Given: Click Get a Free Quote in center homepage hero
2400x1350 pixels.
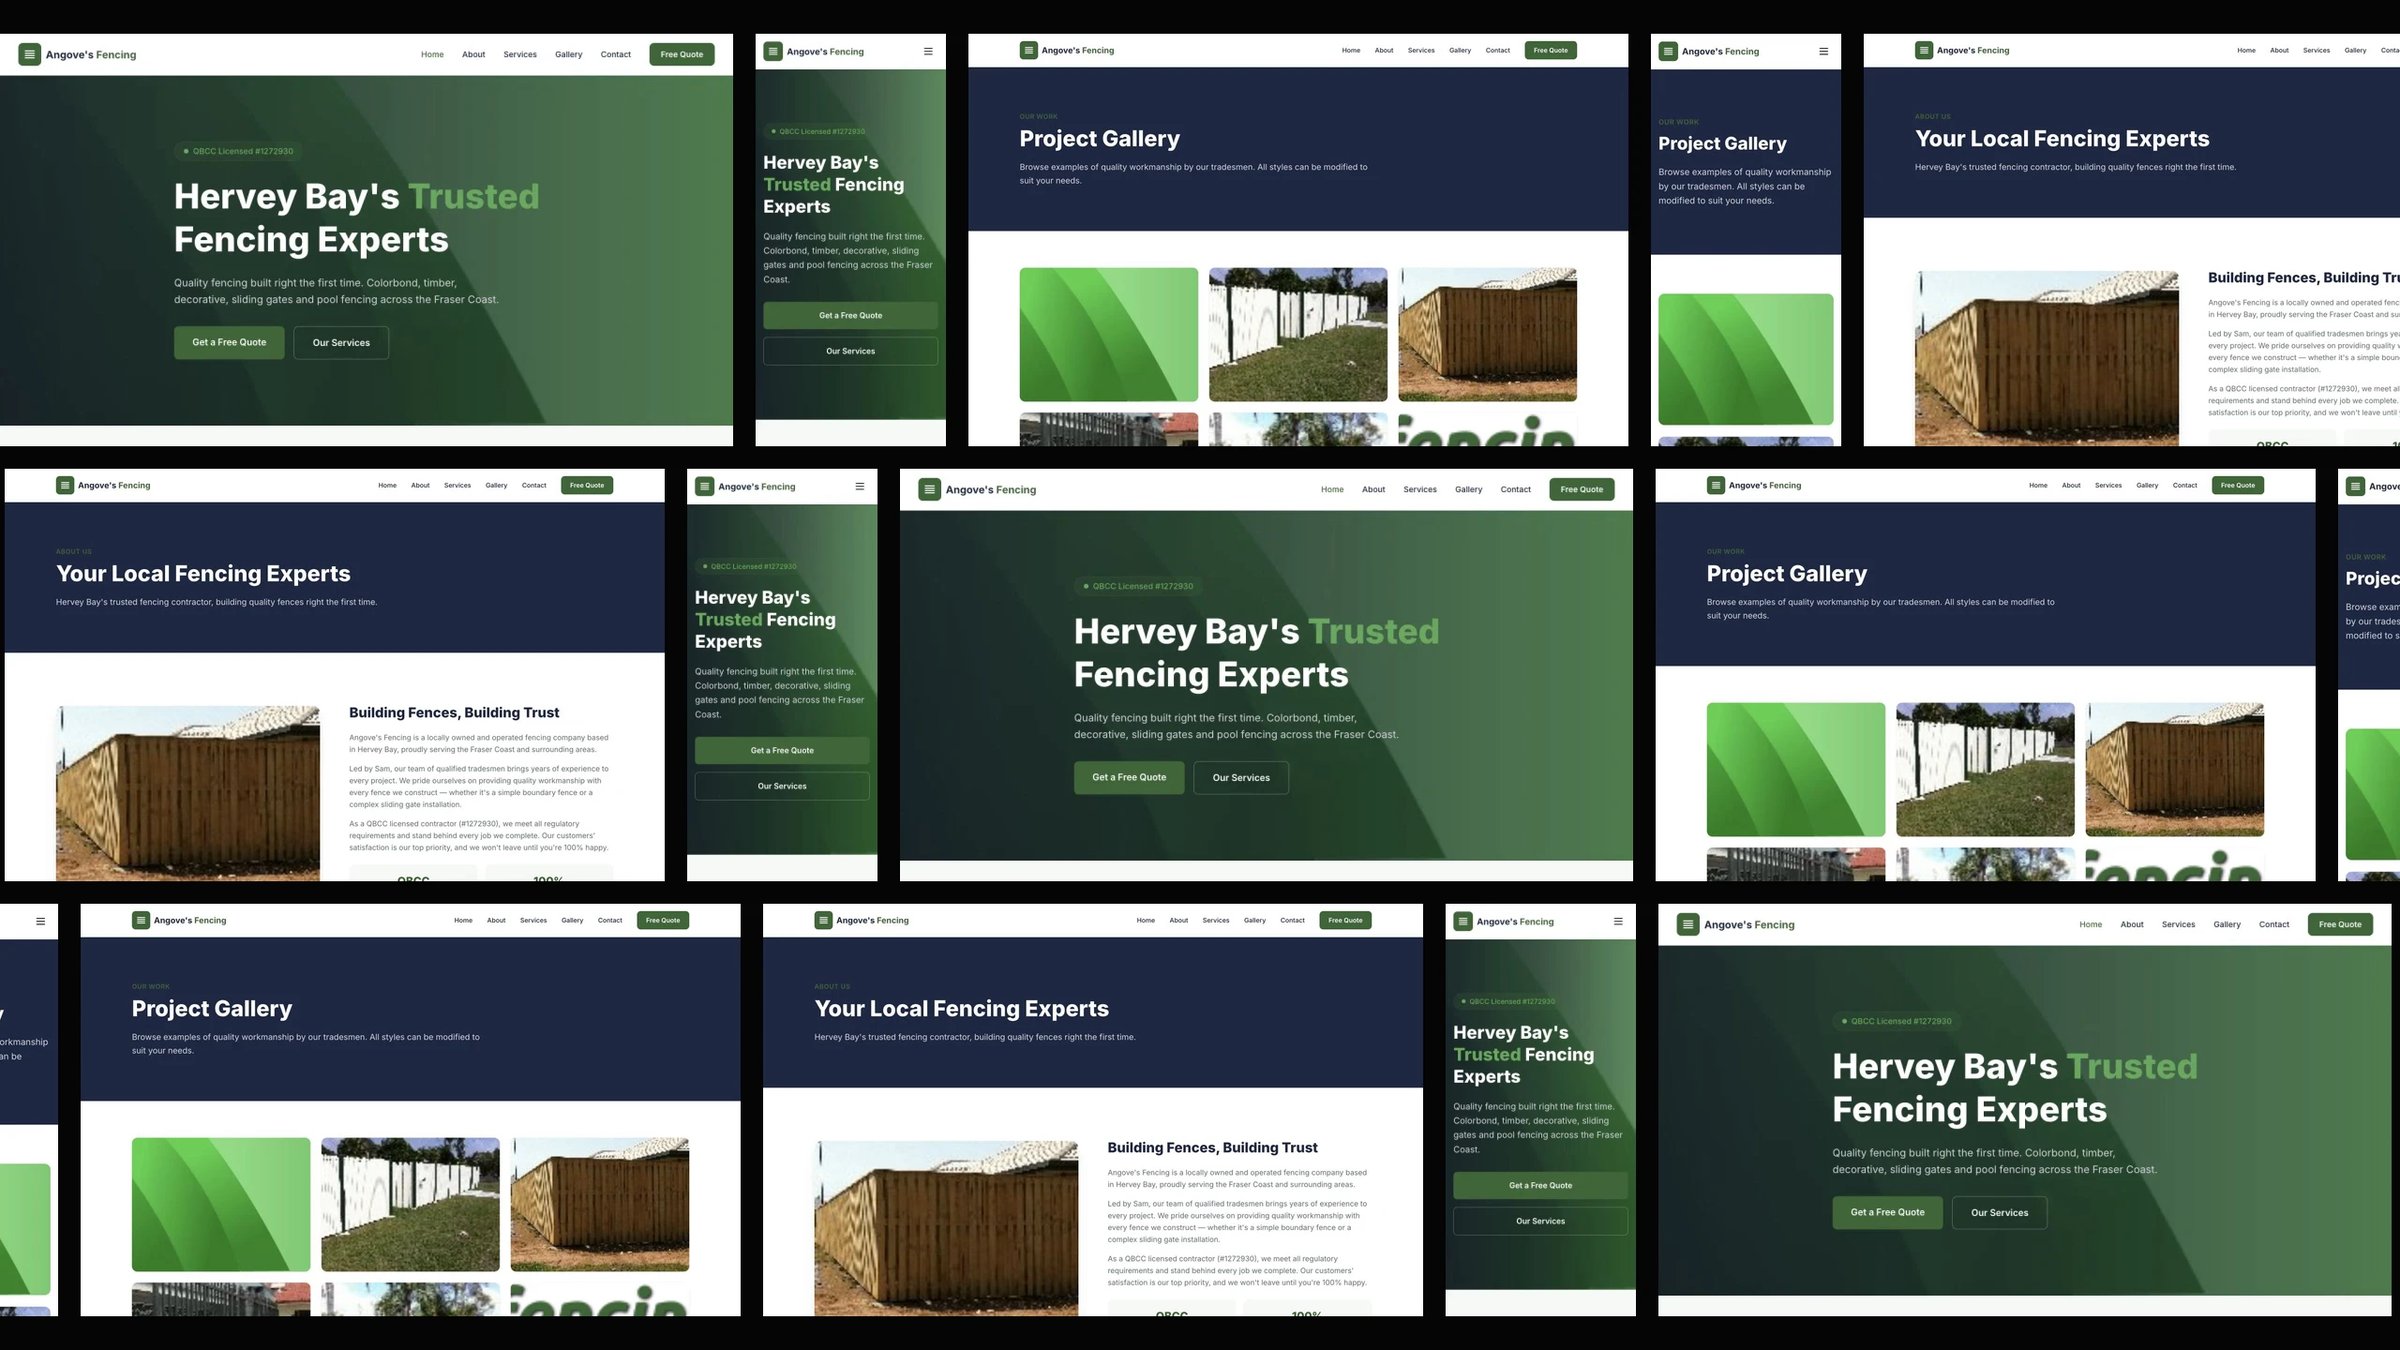Looking at the screenshot, I should pos(1129,777).
